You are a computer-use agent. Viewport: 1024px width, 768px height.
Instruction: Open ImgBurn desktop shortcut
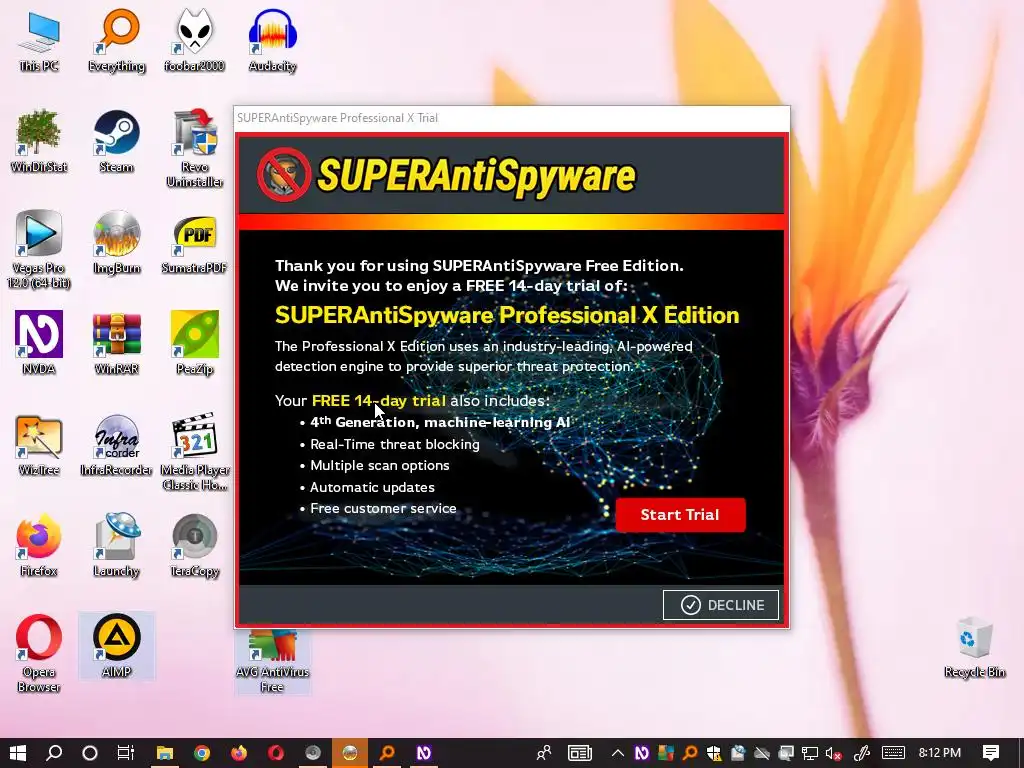[116, 242]
